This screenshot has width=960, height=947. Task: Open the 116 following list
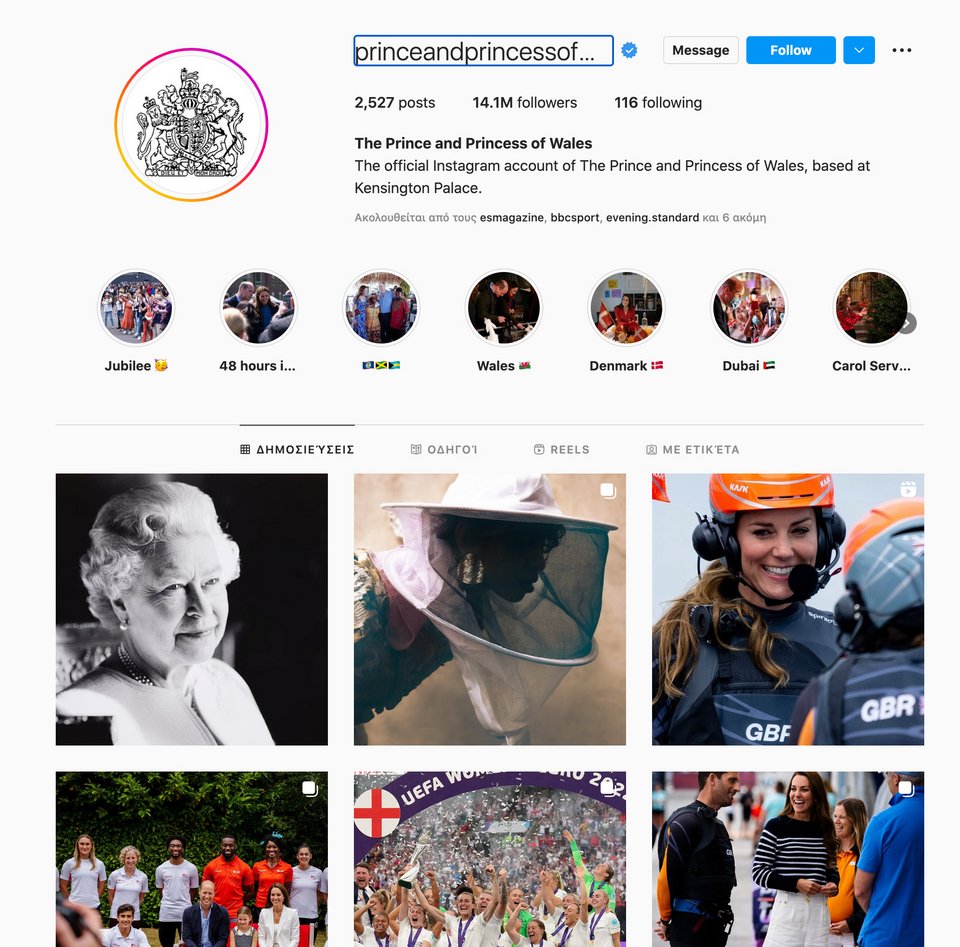point(658,102)
